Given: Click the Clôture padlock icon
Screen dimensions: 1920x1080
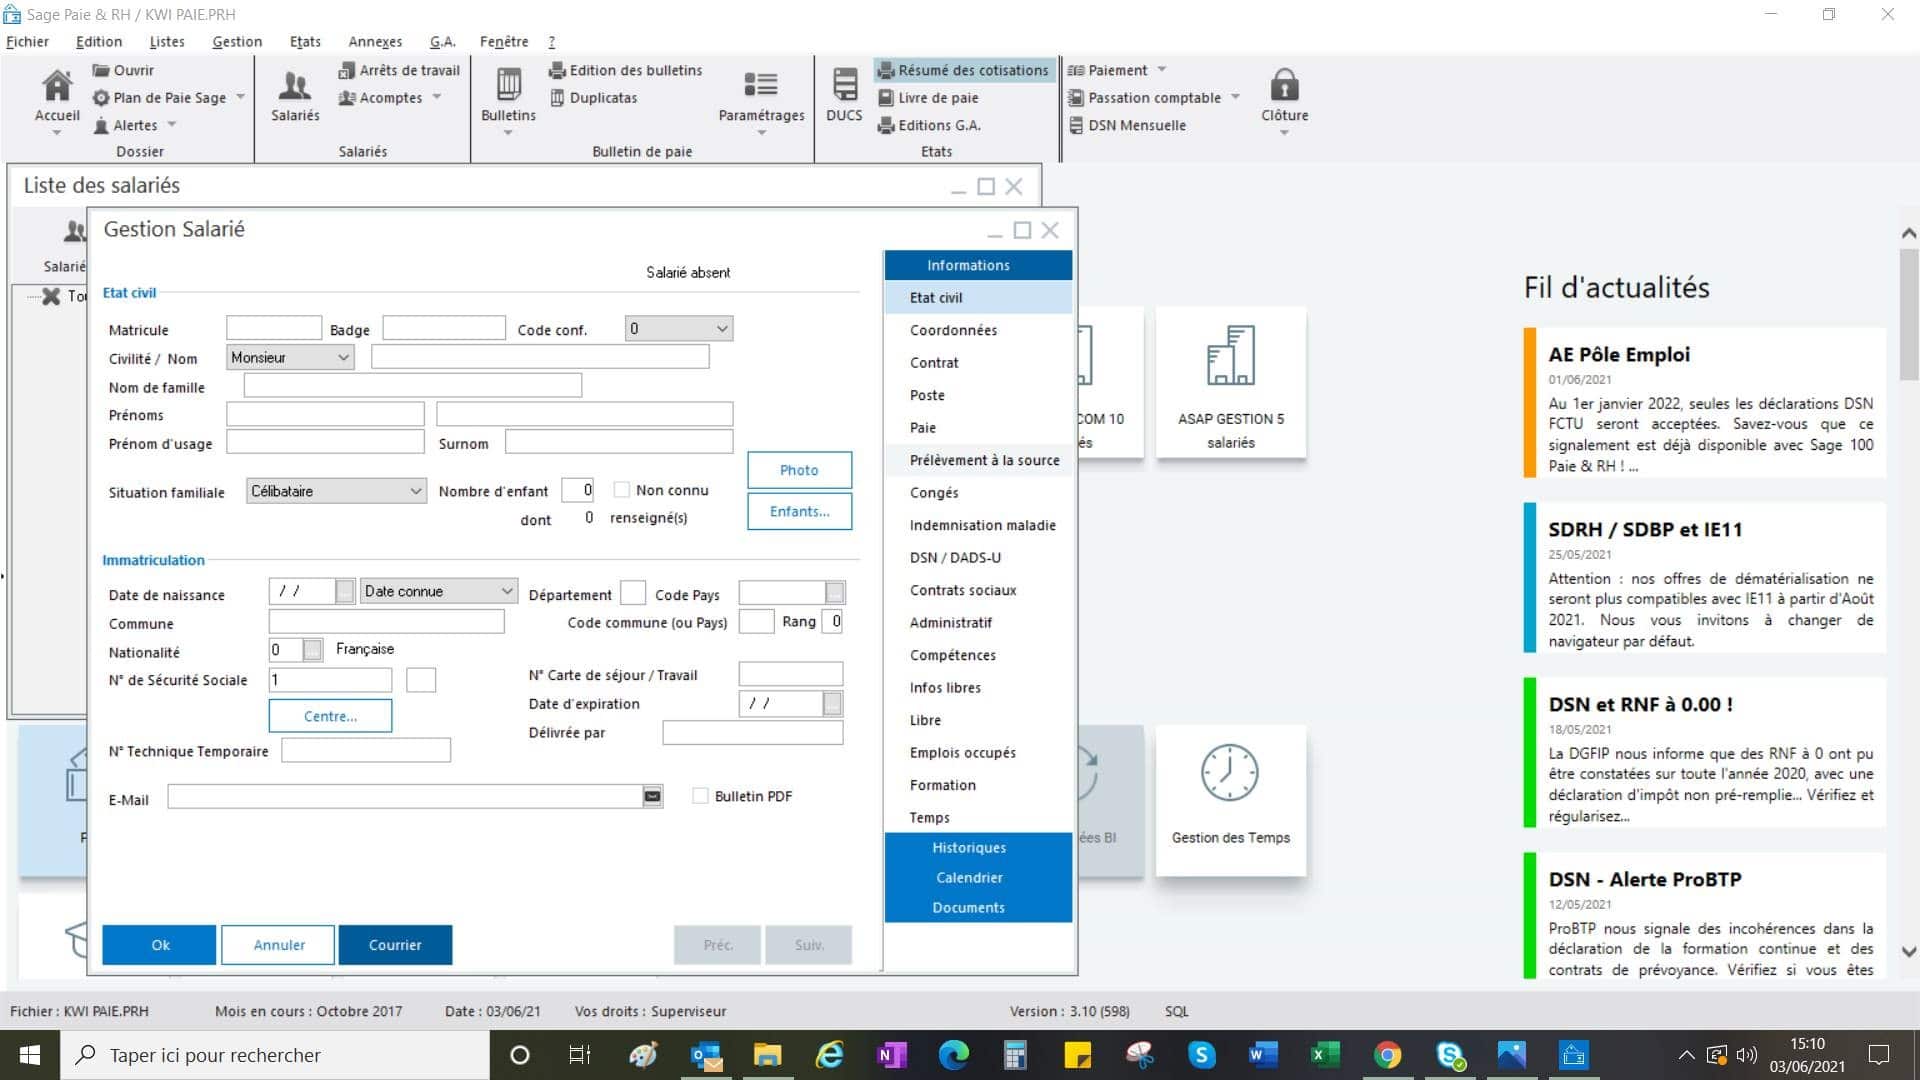Looking at the screenshot, I should click(x=1284, y=88).
